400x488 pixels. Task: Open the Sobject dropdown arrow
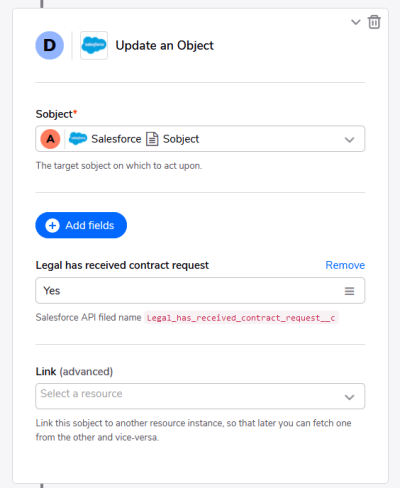[349, 140]
